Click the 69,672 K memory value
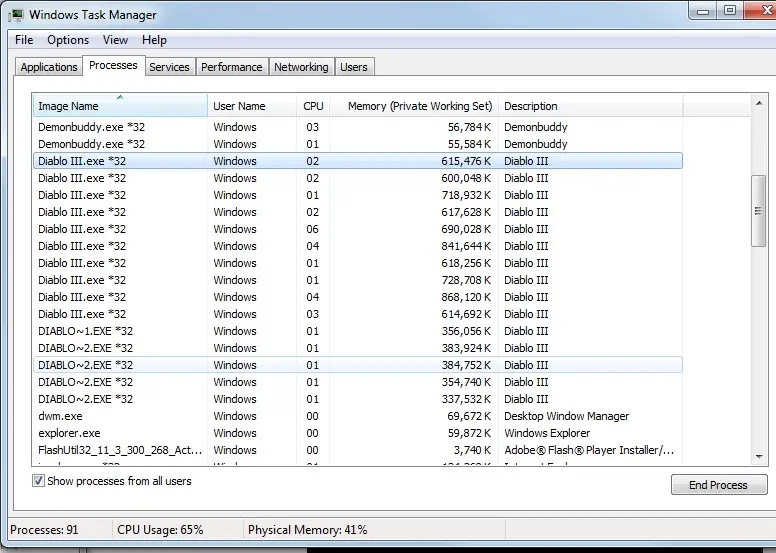 (469, 416)
